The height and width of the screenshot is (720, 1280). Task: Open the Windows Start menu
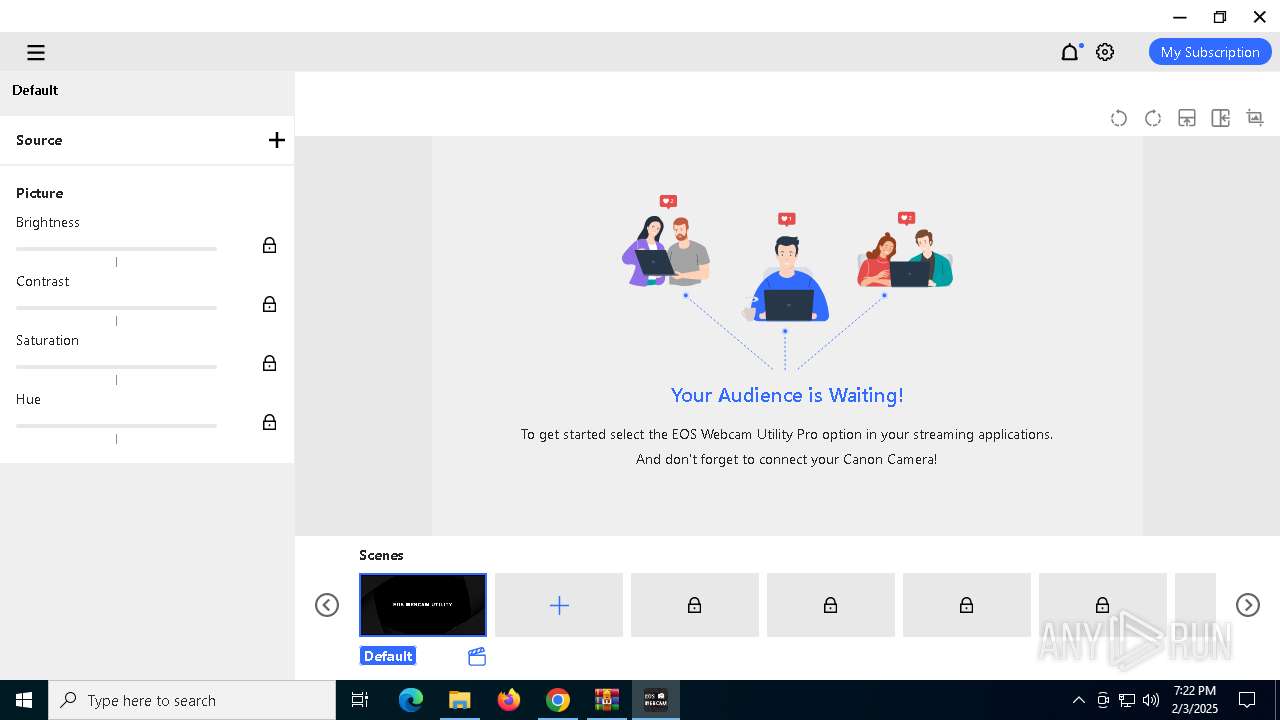24,700
